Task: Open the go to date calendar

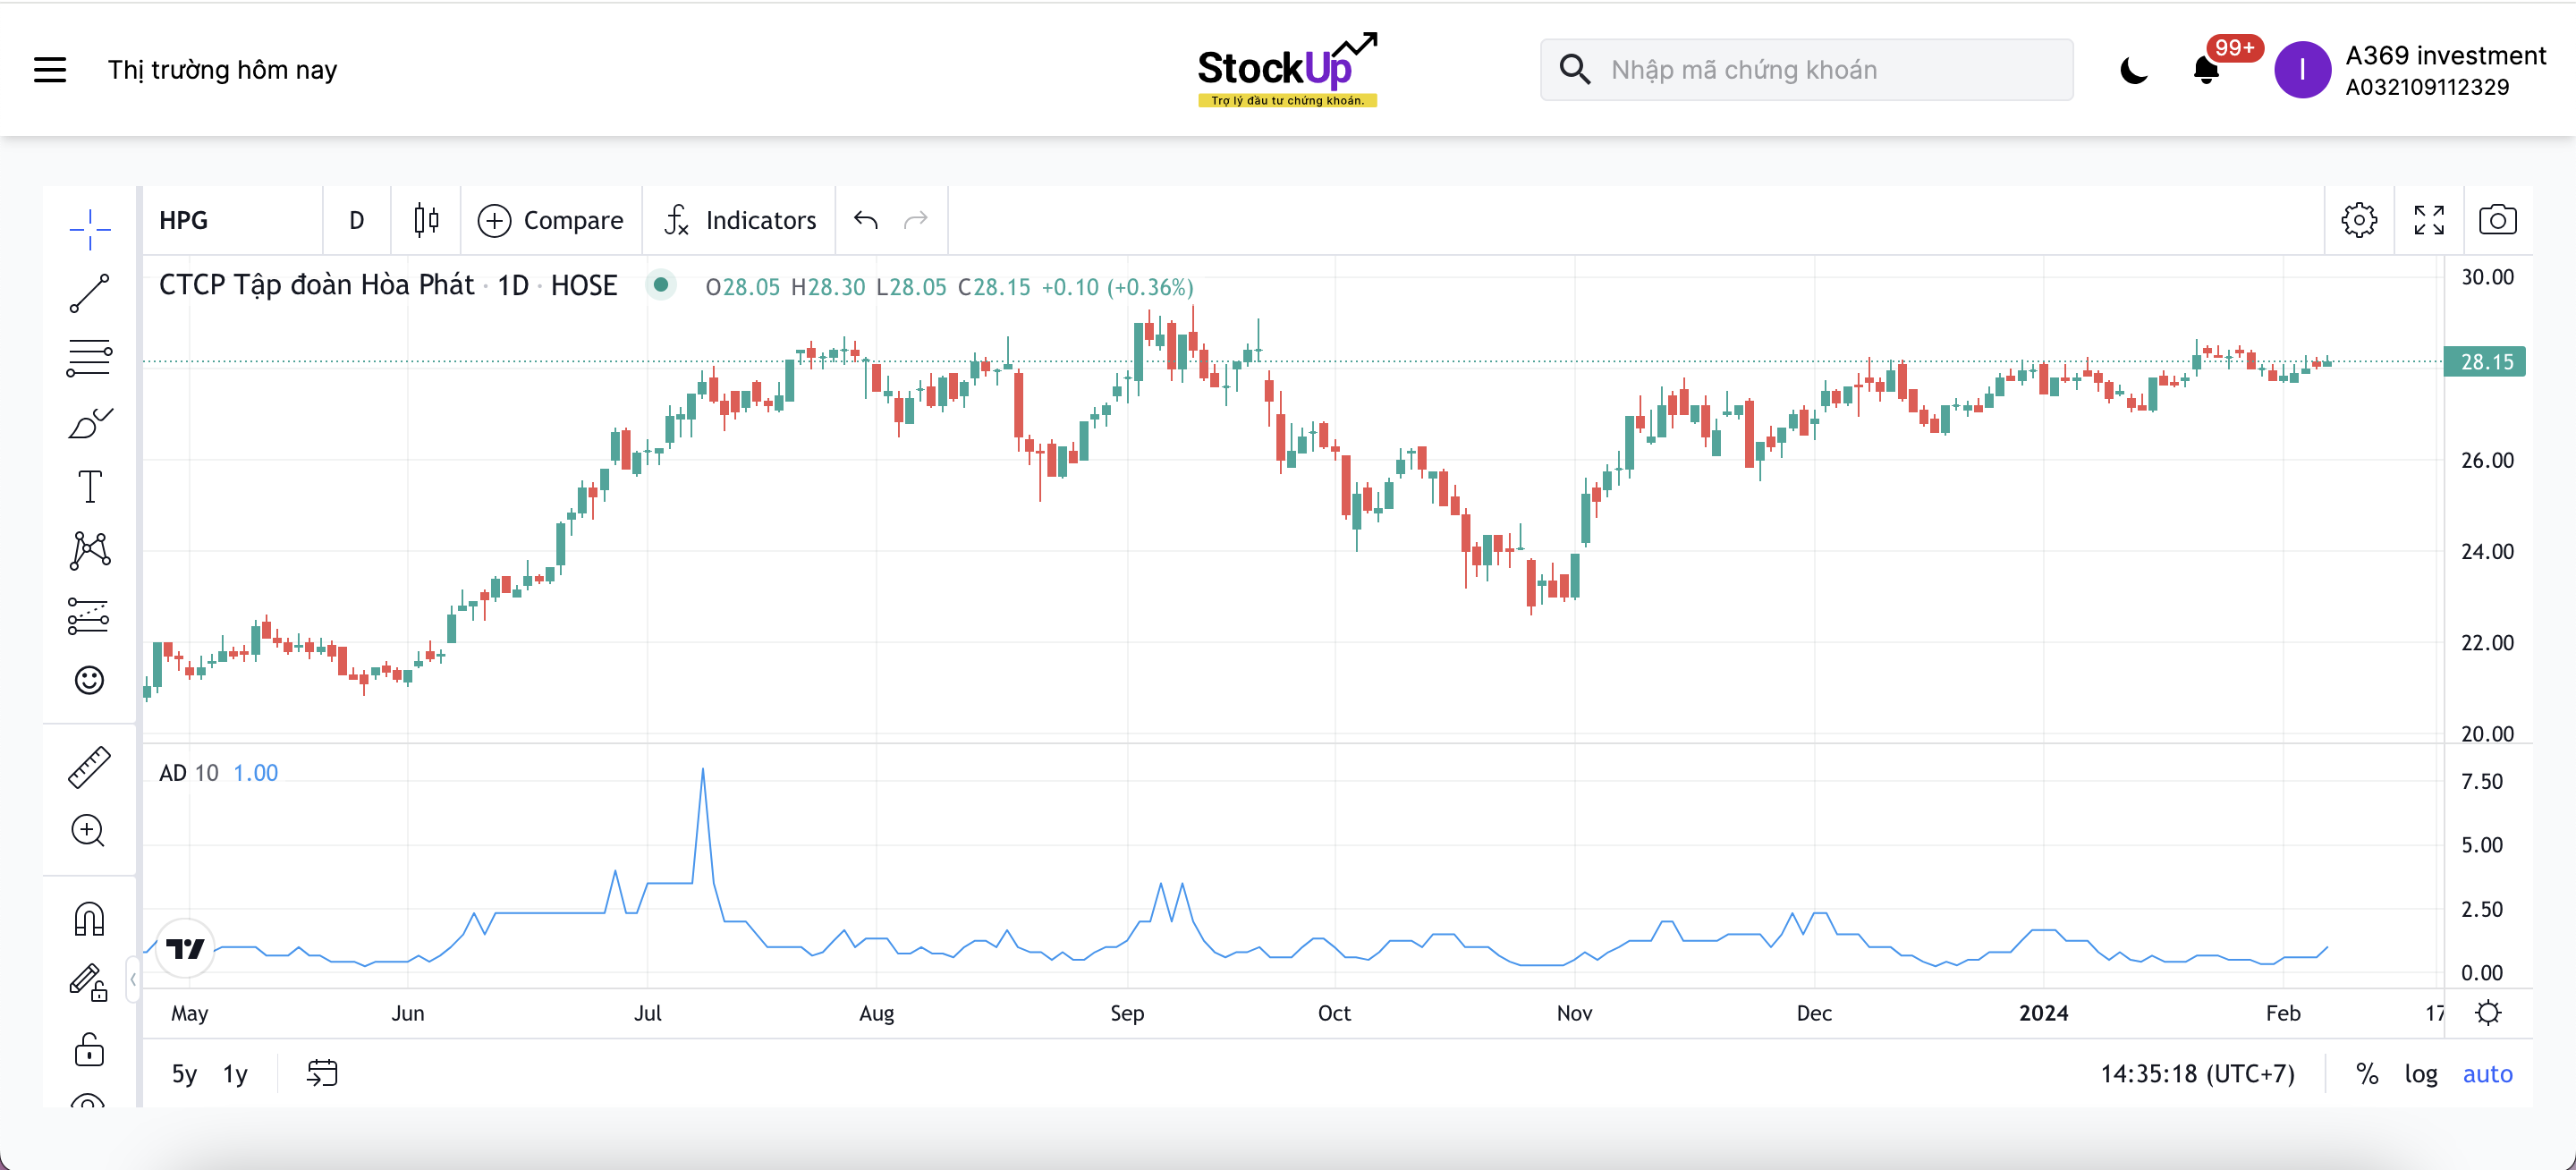Action: 322,1074
